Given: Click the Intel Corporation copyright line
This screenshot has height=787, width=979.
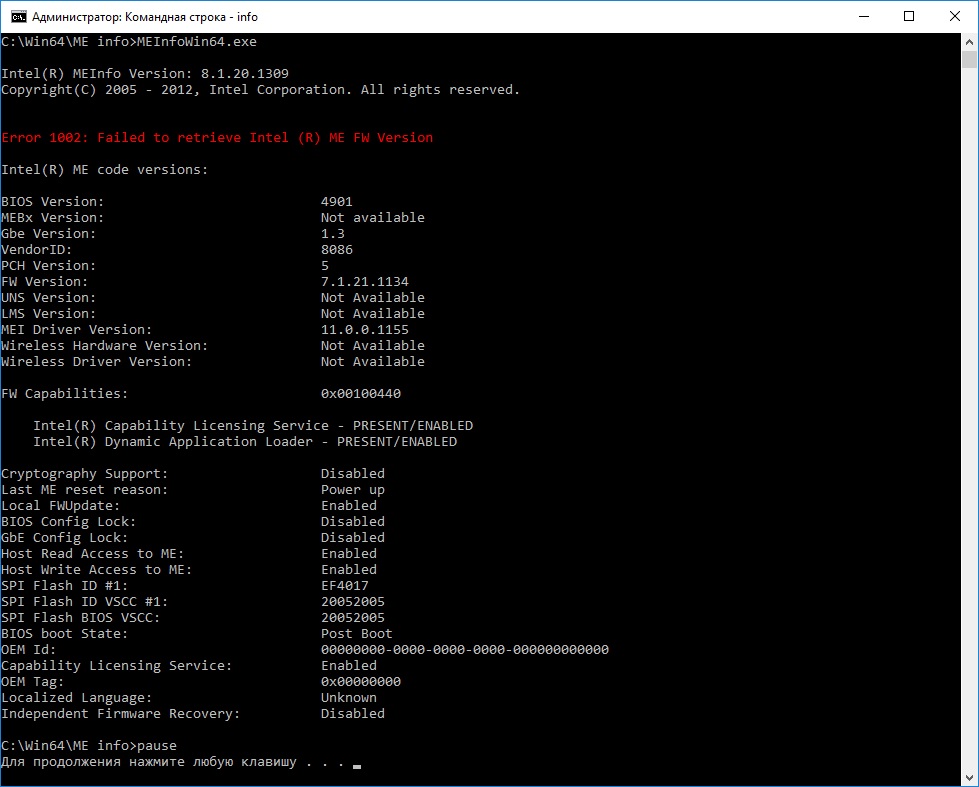Looking at the screenshot, I should pos(260,90).
